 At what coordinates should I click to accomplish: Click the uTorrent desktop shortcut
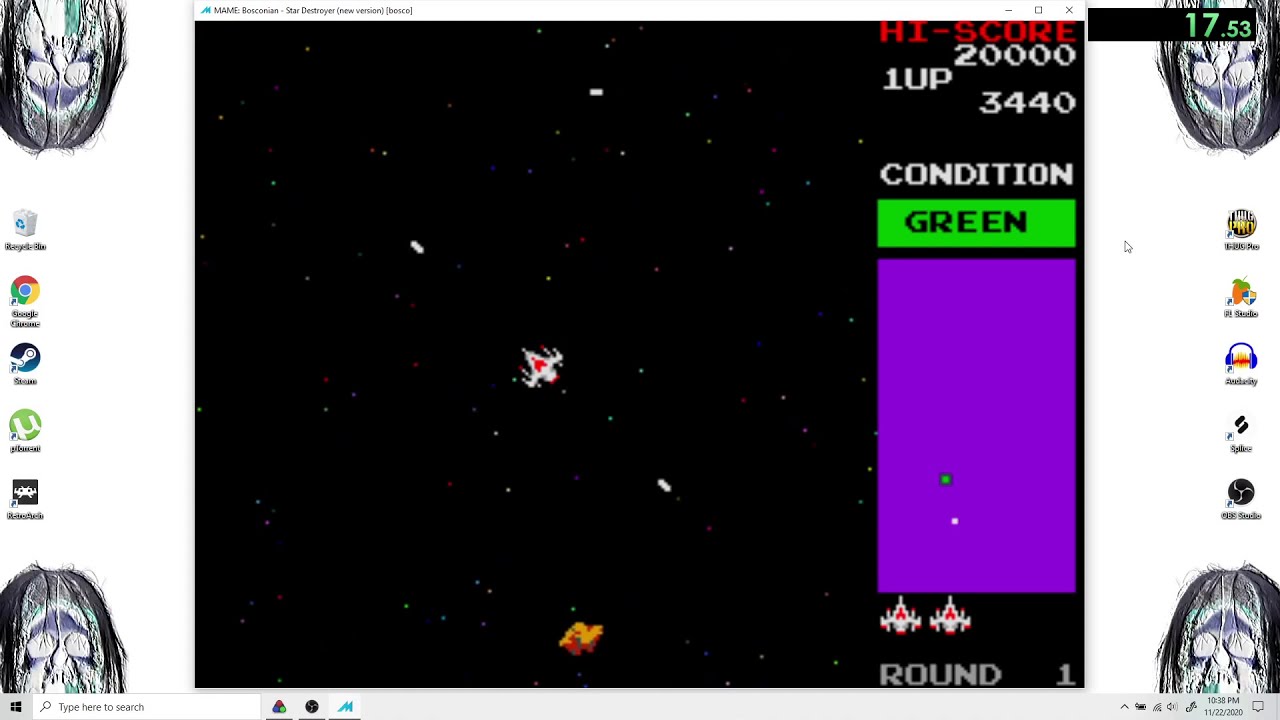25,432
